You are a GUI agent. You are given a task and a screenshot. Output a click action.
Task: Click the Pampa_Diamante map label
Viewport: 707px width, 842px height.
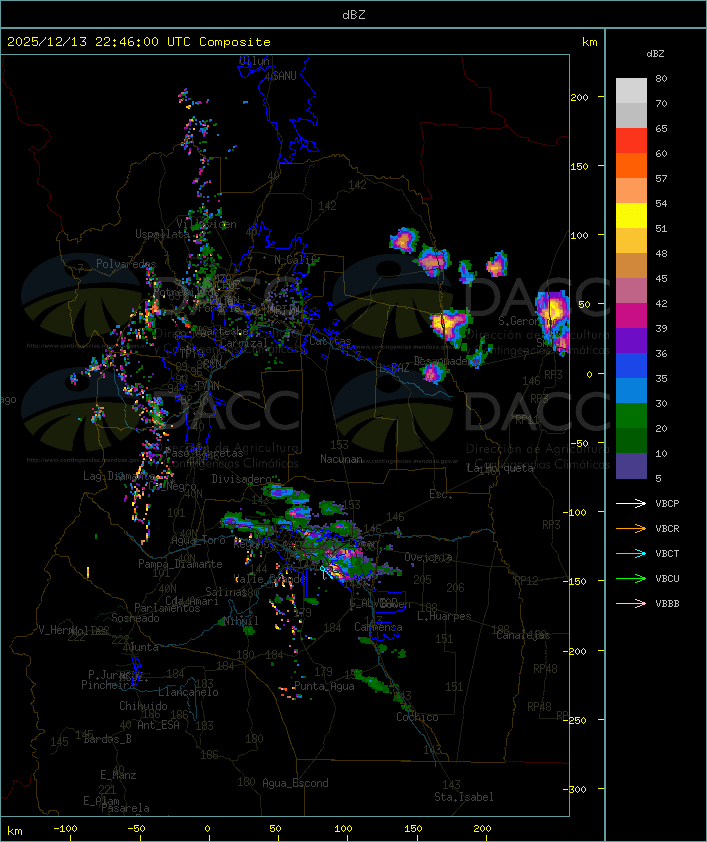(180, 564)
